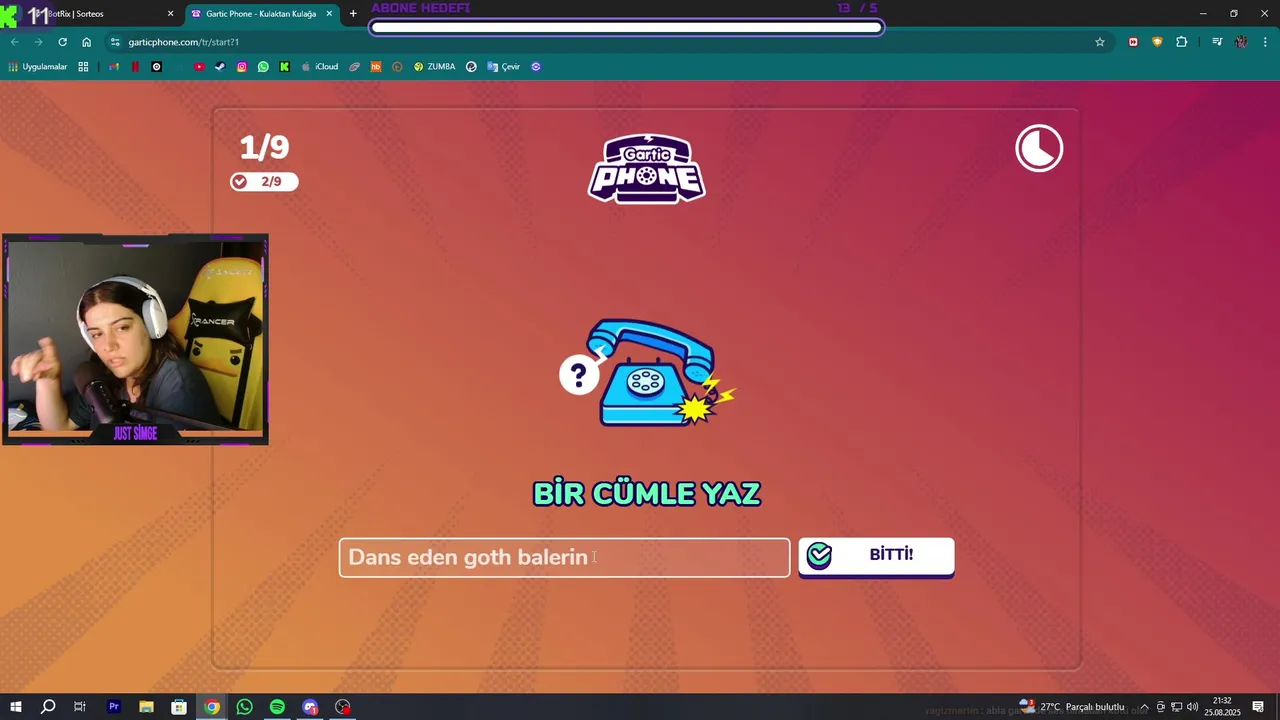This screenshot has width=1280, height=720.
Task: Open the Extensions puzzle menu
Action: point(1181,42)
